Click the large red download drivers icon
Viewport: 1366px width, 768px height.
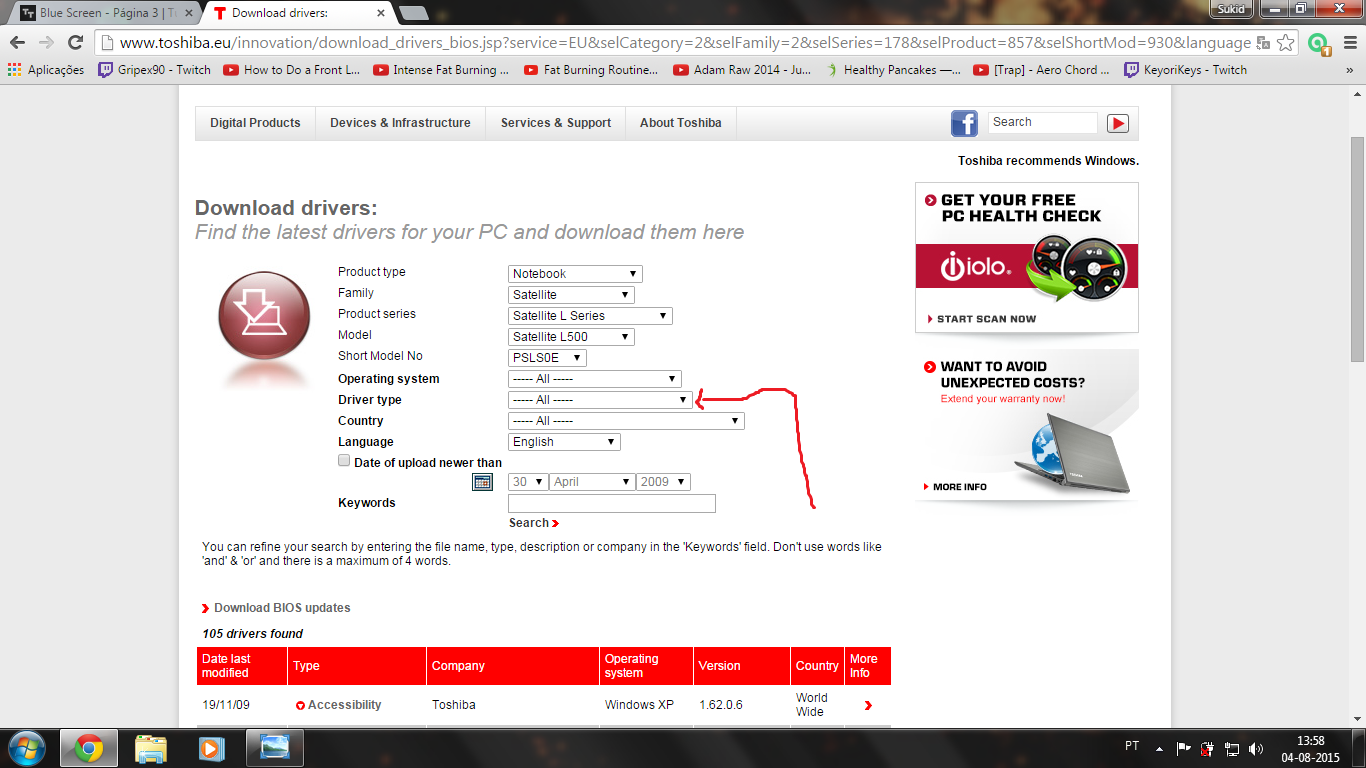click(263, 314)
